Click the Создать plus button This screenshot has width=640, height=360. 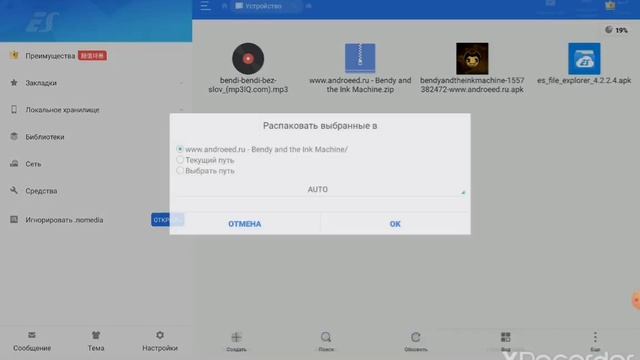click(236, 341)
